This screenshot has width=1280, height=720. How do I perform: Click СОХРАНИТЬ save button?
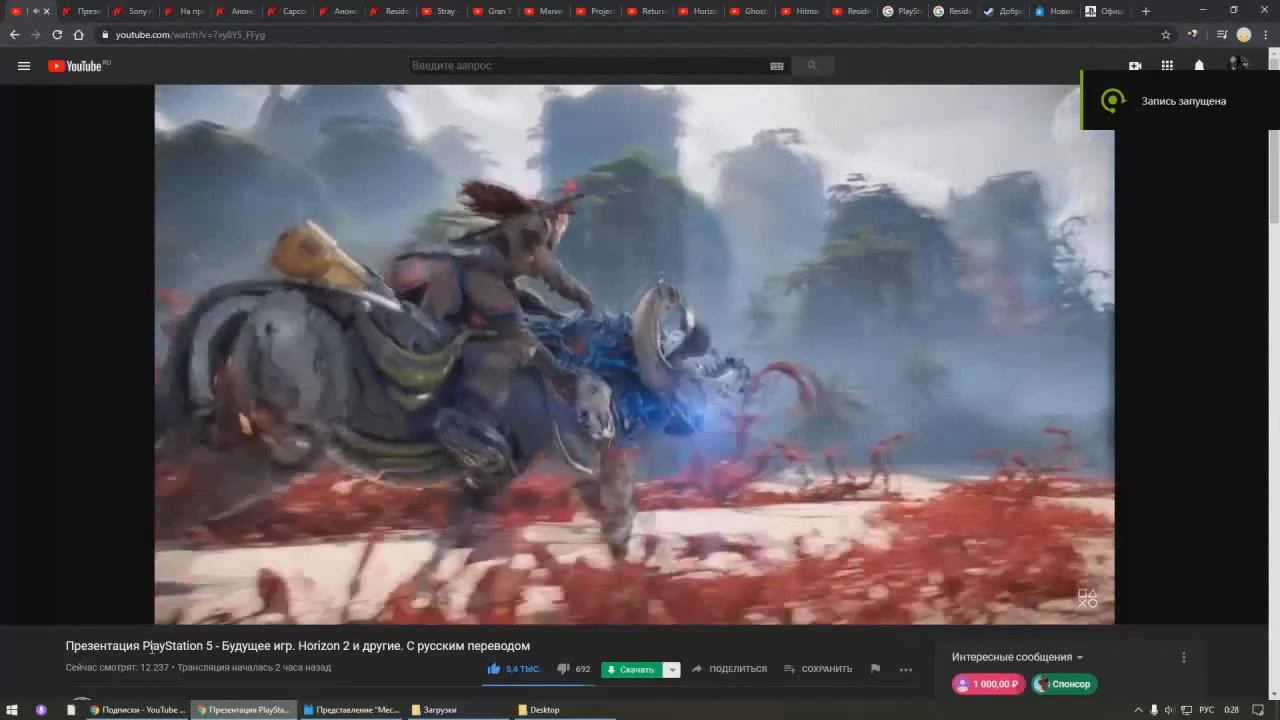point(818,669)
